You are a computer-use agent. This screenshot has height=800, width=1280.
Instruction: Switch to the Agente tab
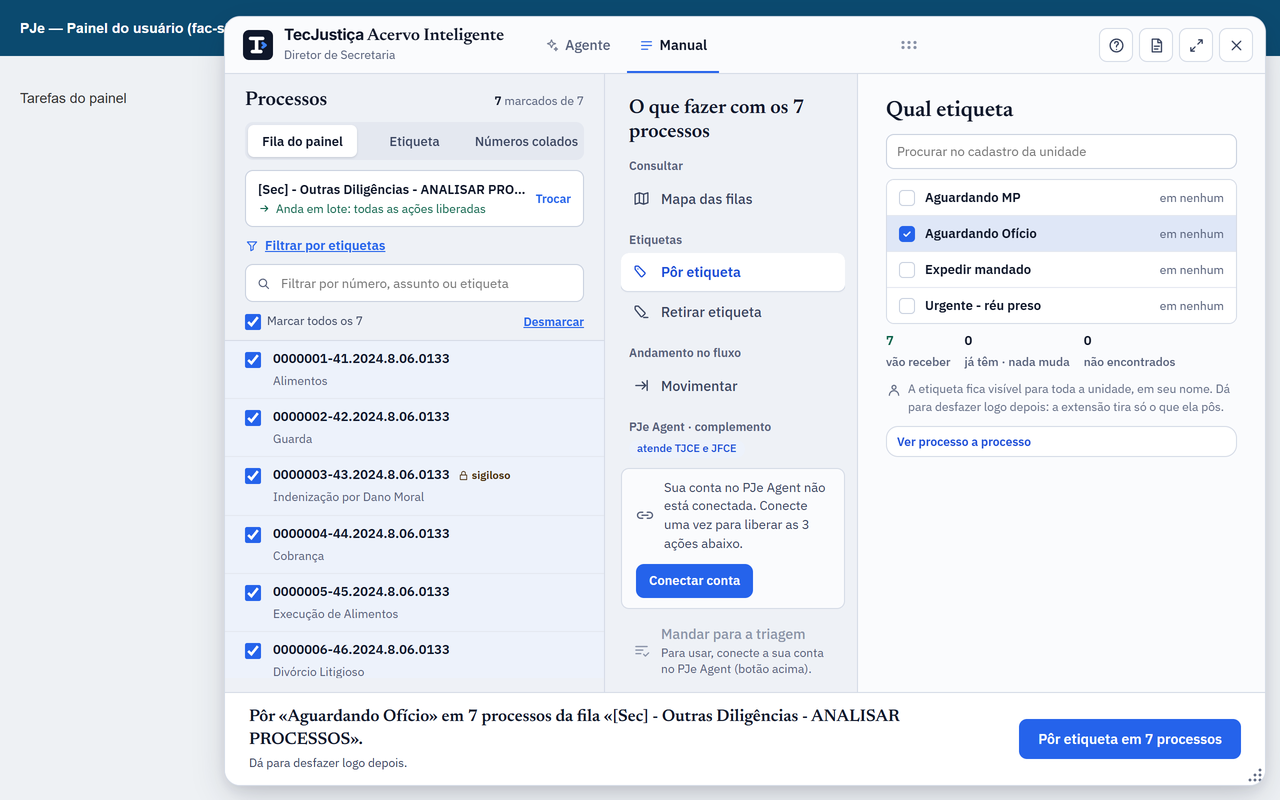point(578,45)
